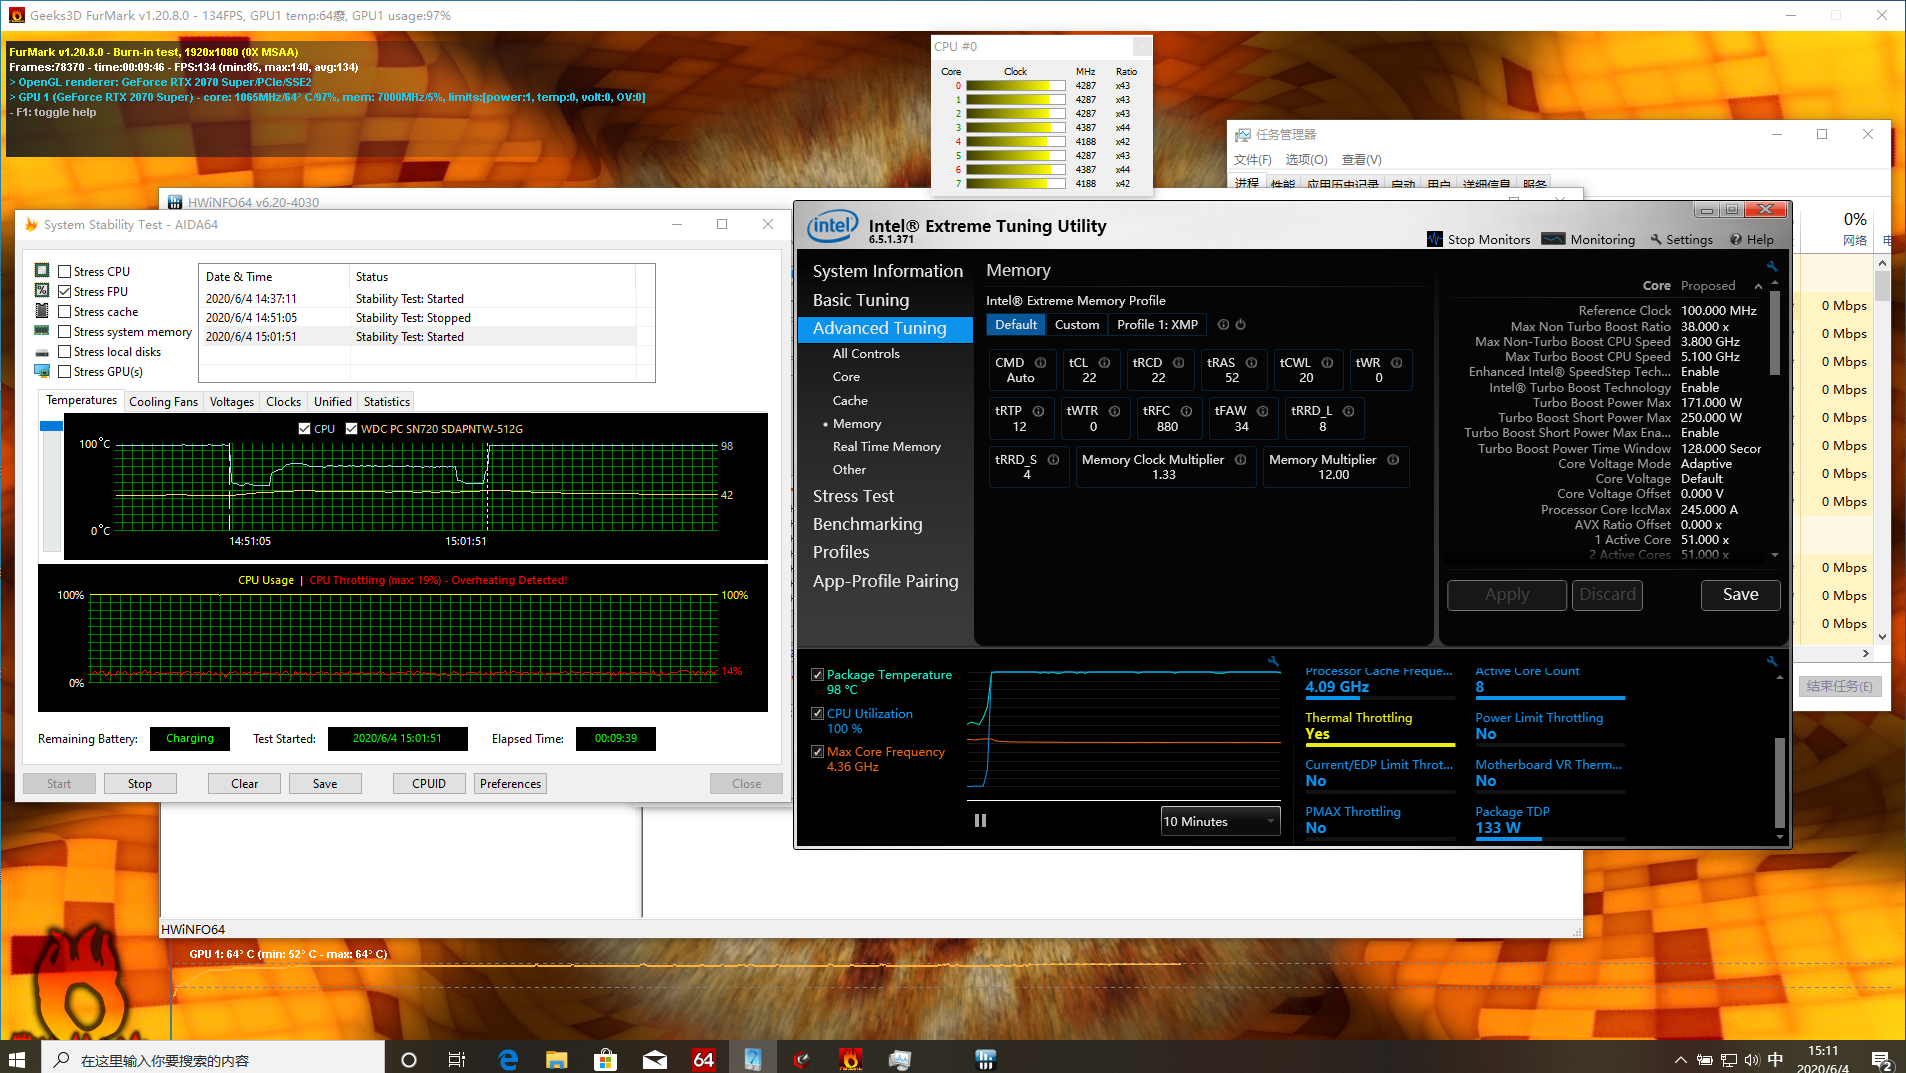Screen dimensions: 1906x1073
Task: Switch to Clocks tab
Action: pyautogui.click(x=283, y=401)
